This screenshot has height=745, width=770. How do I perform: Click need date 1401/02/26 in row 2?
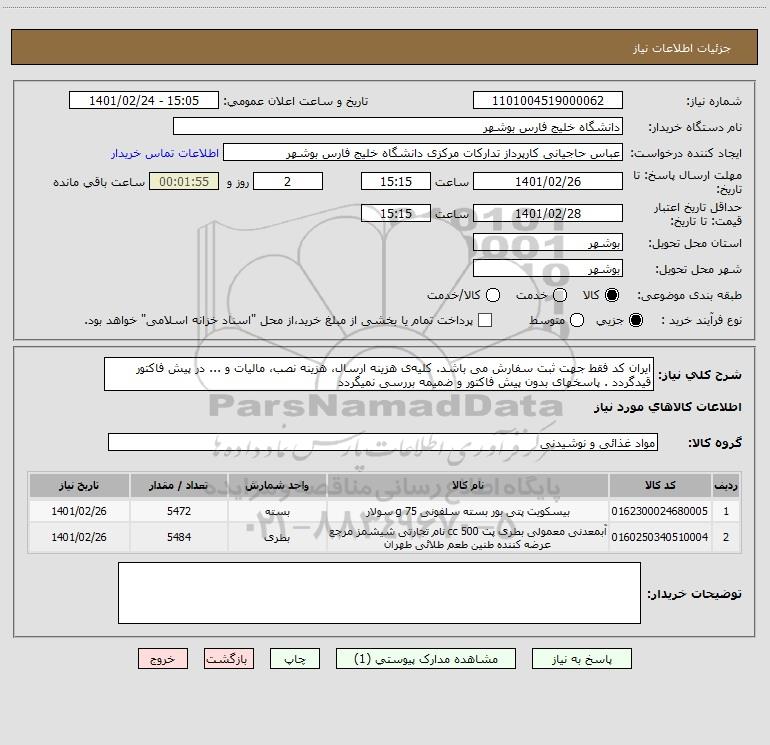(x=79, y=537)
